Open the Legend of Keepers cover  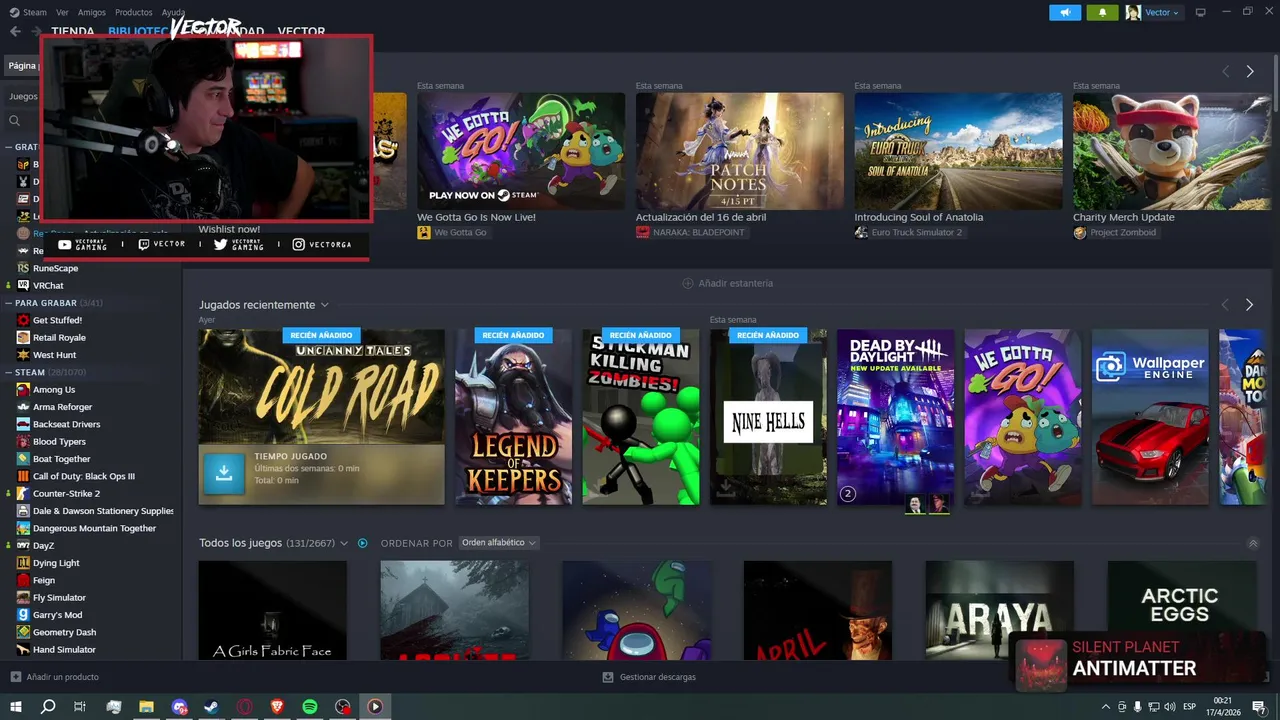(513, 417)
